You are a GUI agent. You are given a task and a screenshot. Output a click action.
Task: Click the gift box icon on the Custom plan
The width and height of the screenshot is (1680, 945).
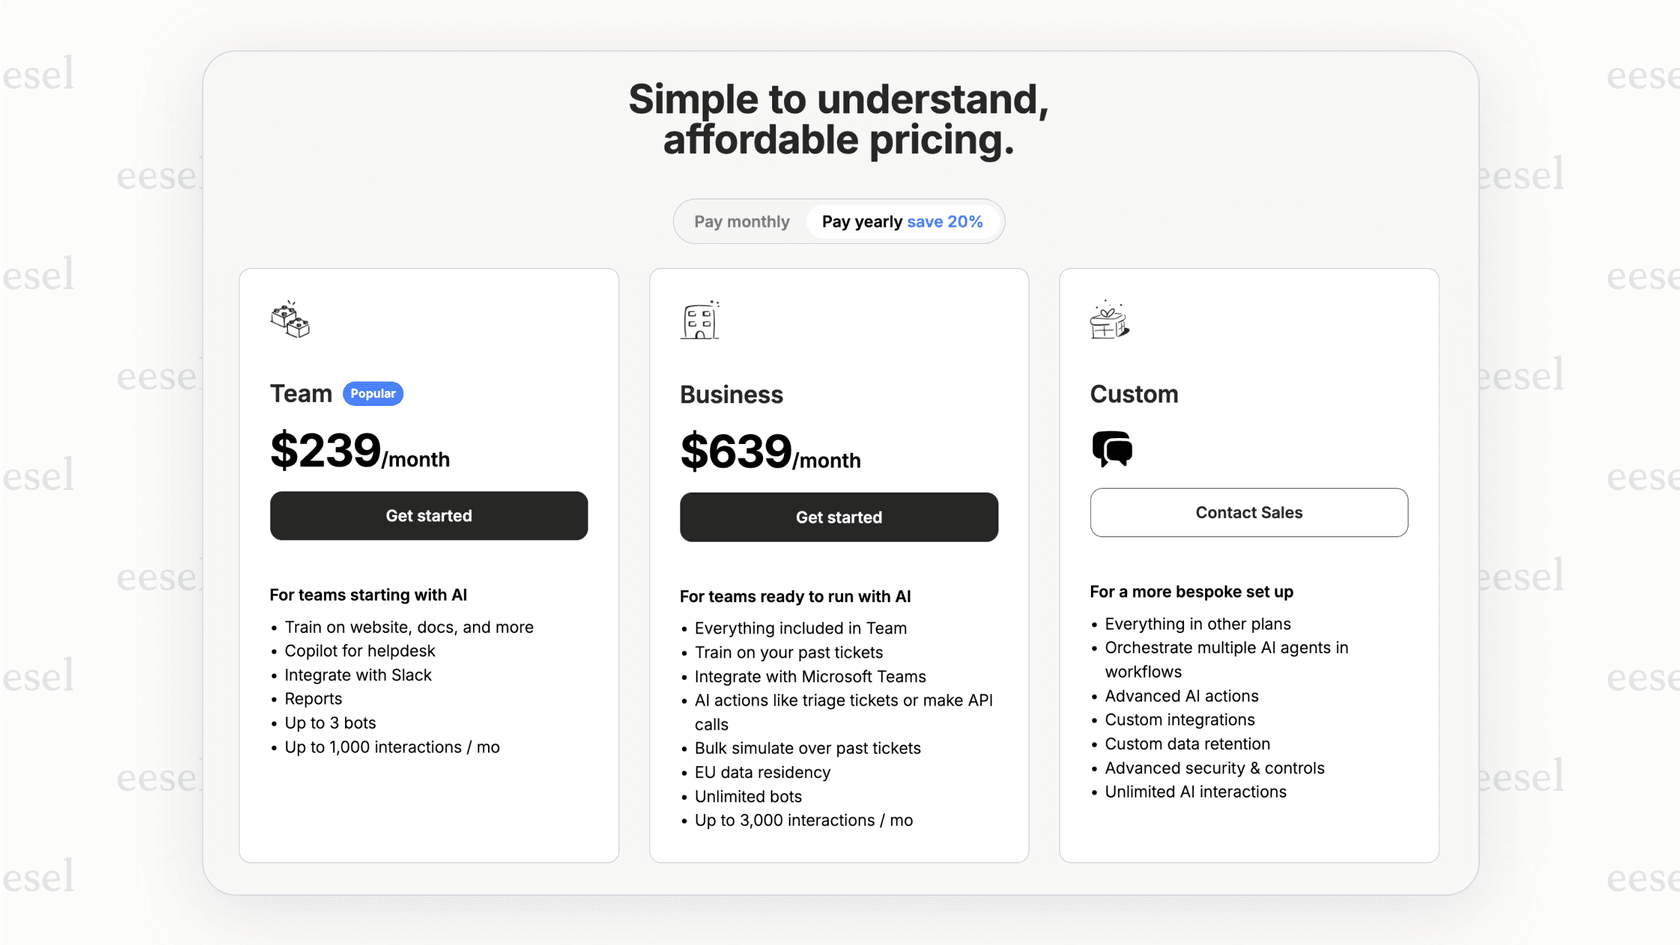click(x=1109, y=320)
